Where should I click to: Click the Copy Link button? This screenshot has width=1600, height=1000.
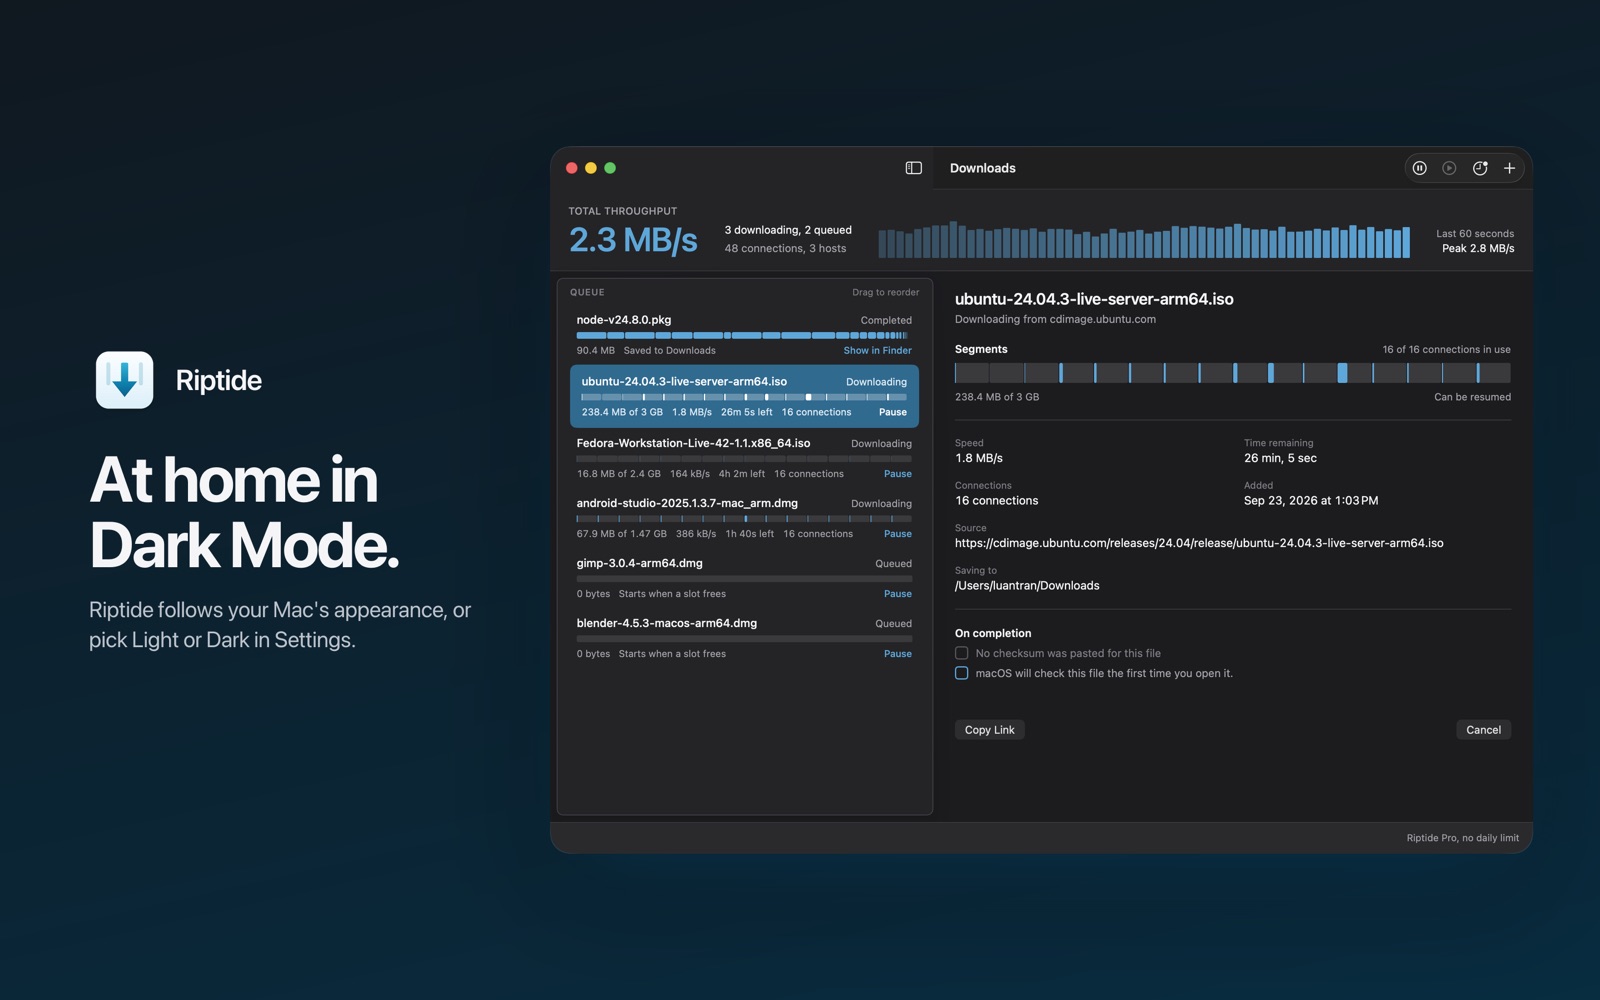[x=990, y=730]
